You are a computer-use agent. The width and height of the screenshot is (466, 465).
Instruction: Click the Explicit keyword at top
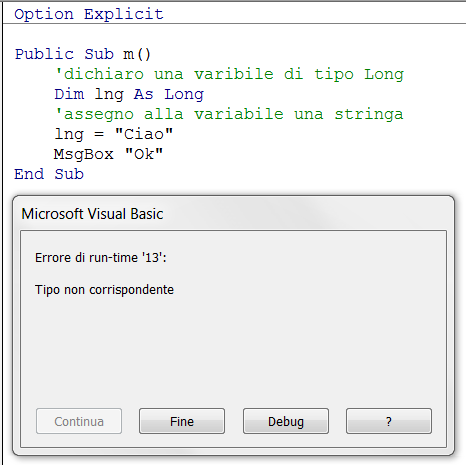(x=124, y=14)
